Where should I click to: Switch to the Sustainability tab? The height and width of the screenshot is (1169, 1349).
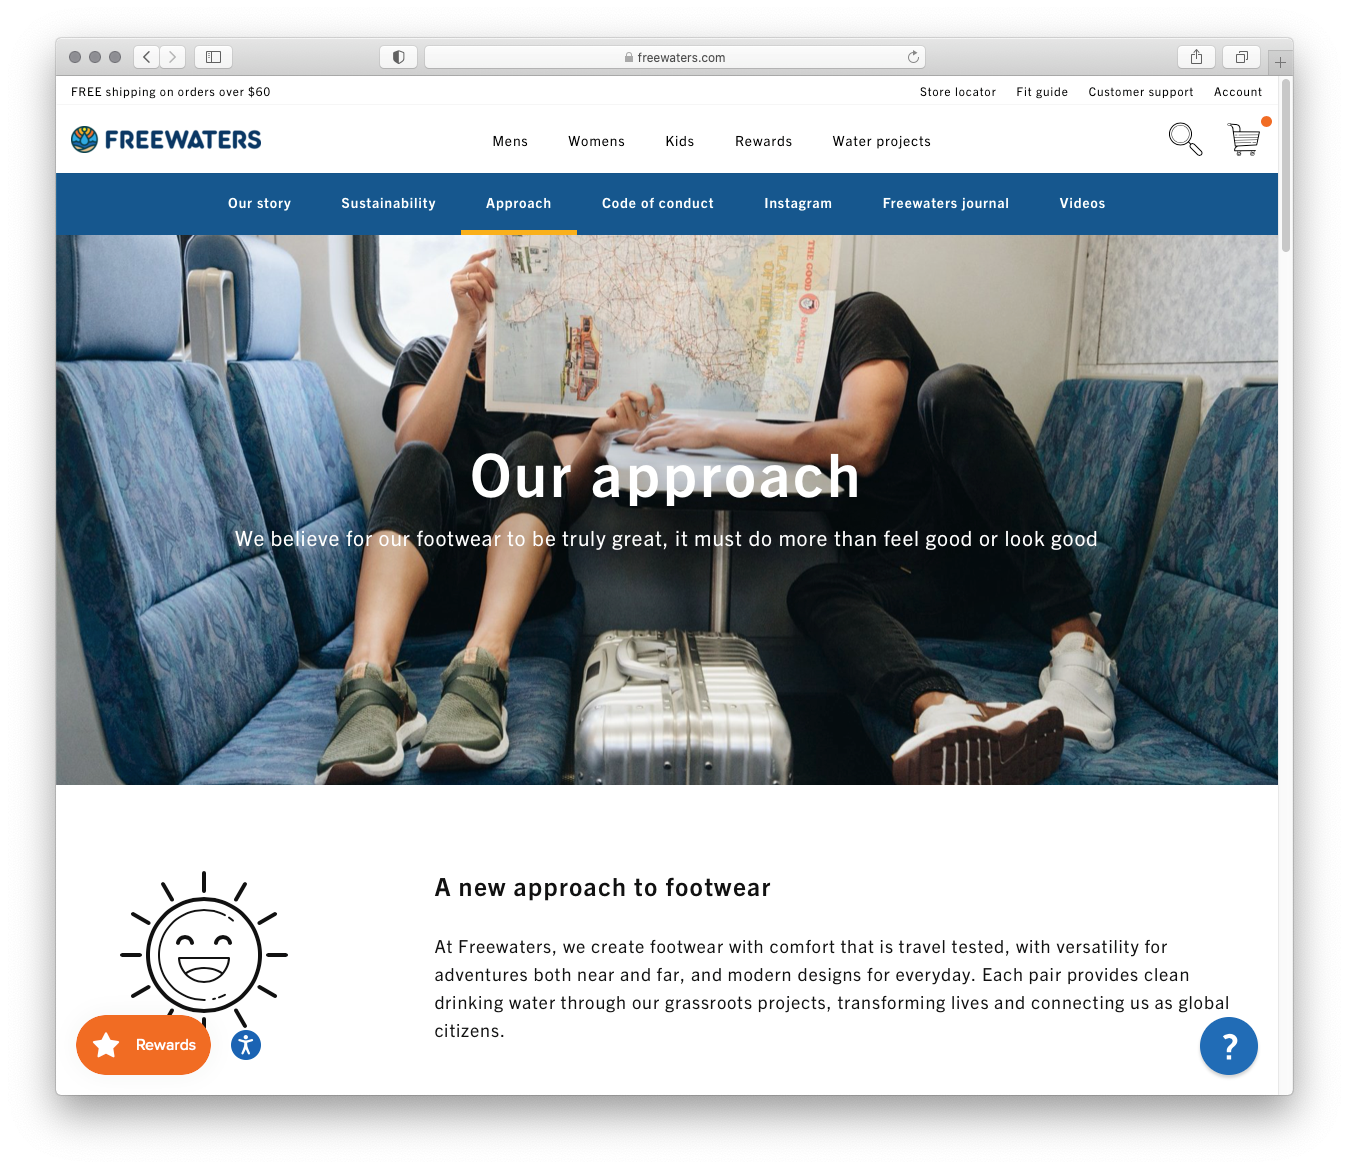point(388,203)
